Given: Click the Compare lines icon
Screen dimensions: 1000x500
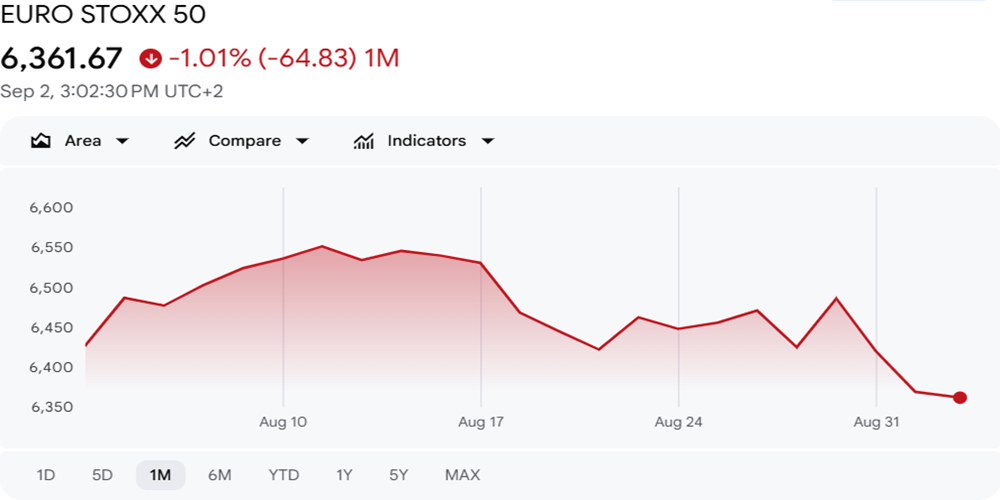Looking at the screenshot, I should pos(184,141).
